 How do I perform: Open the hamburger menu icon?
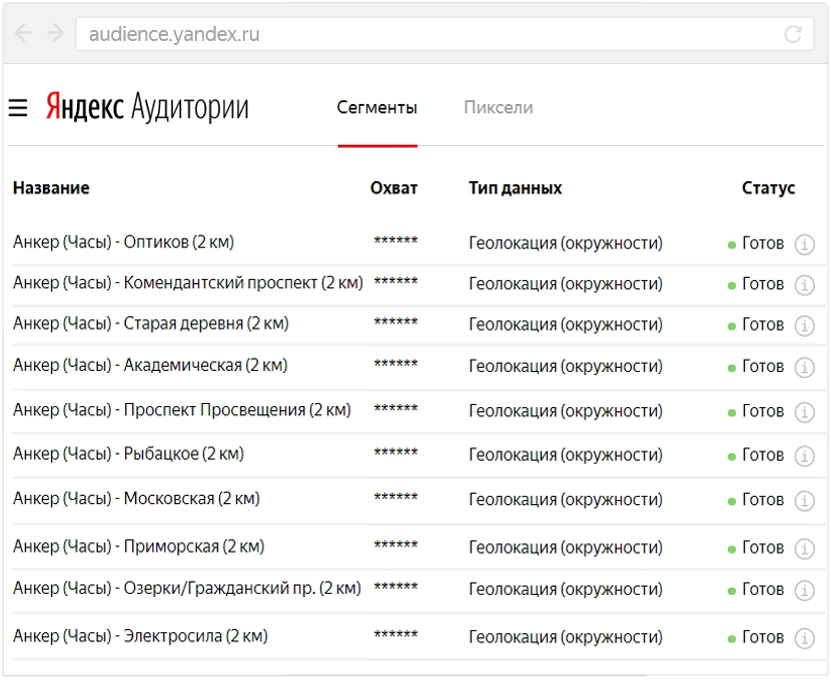coord(18,108)
